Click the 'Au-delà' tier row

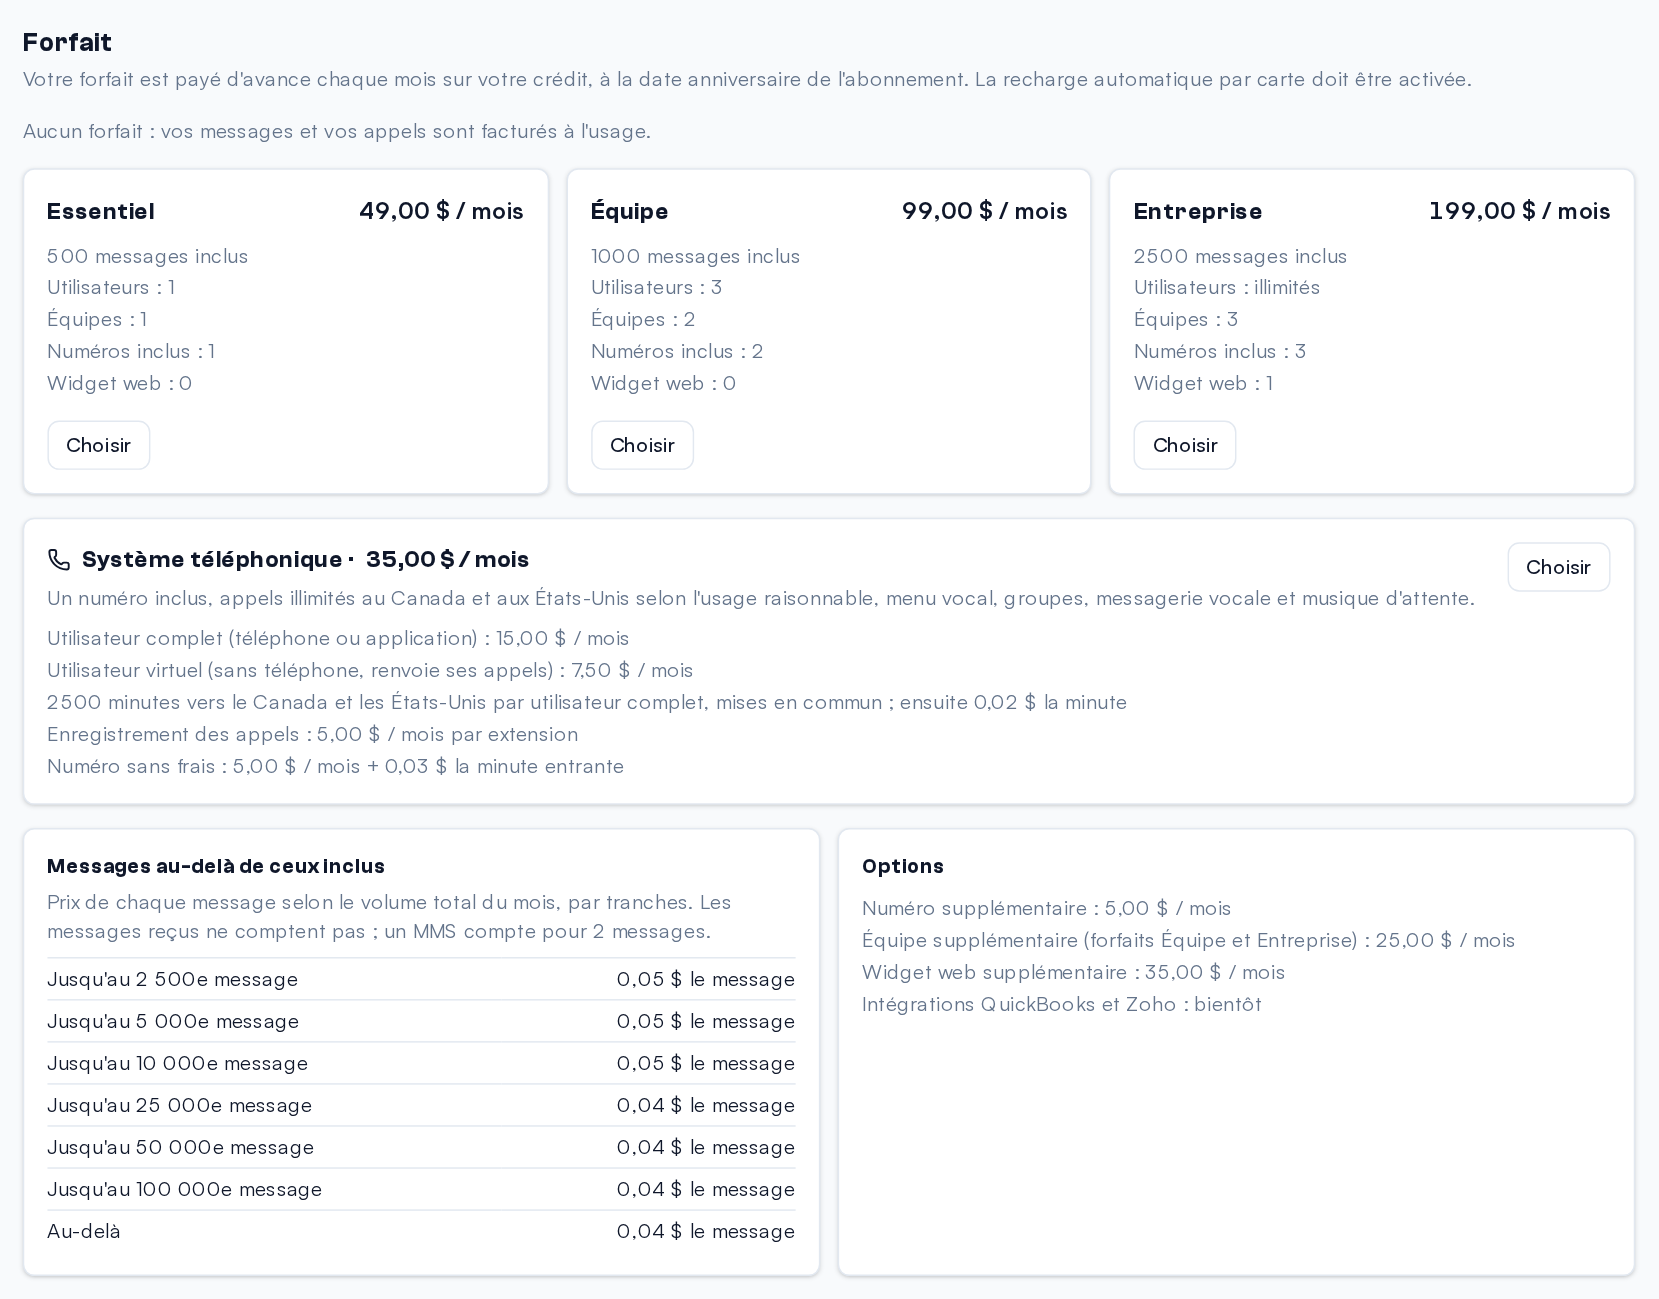click(421, 1231)
